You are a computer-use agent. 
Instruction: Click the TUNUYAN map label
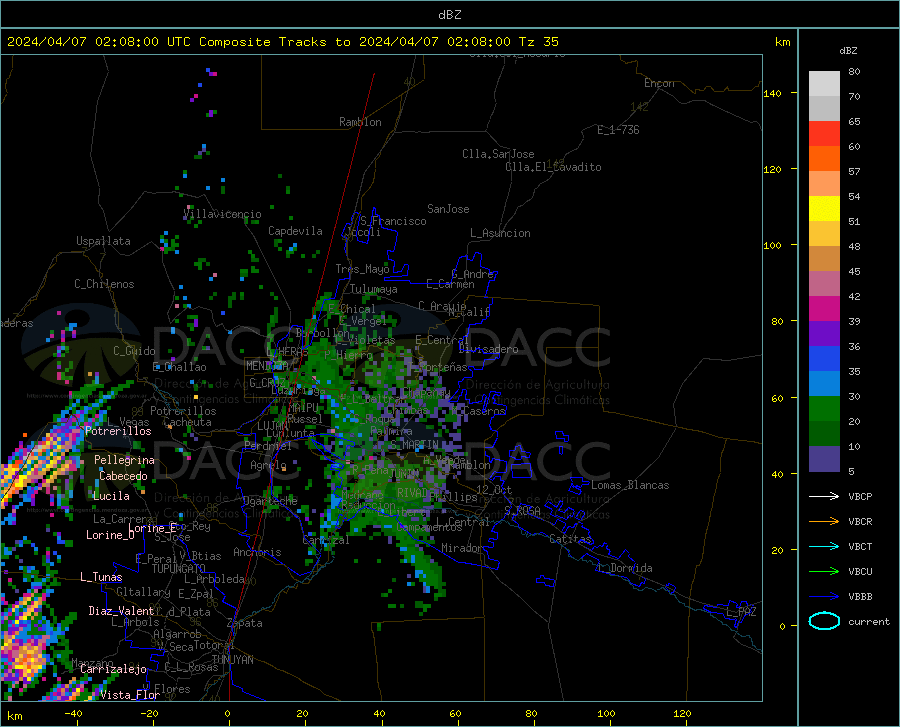pos(232,660)
